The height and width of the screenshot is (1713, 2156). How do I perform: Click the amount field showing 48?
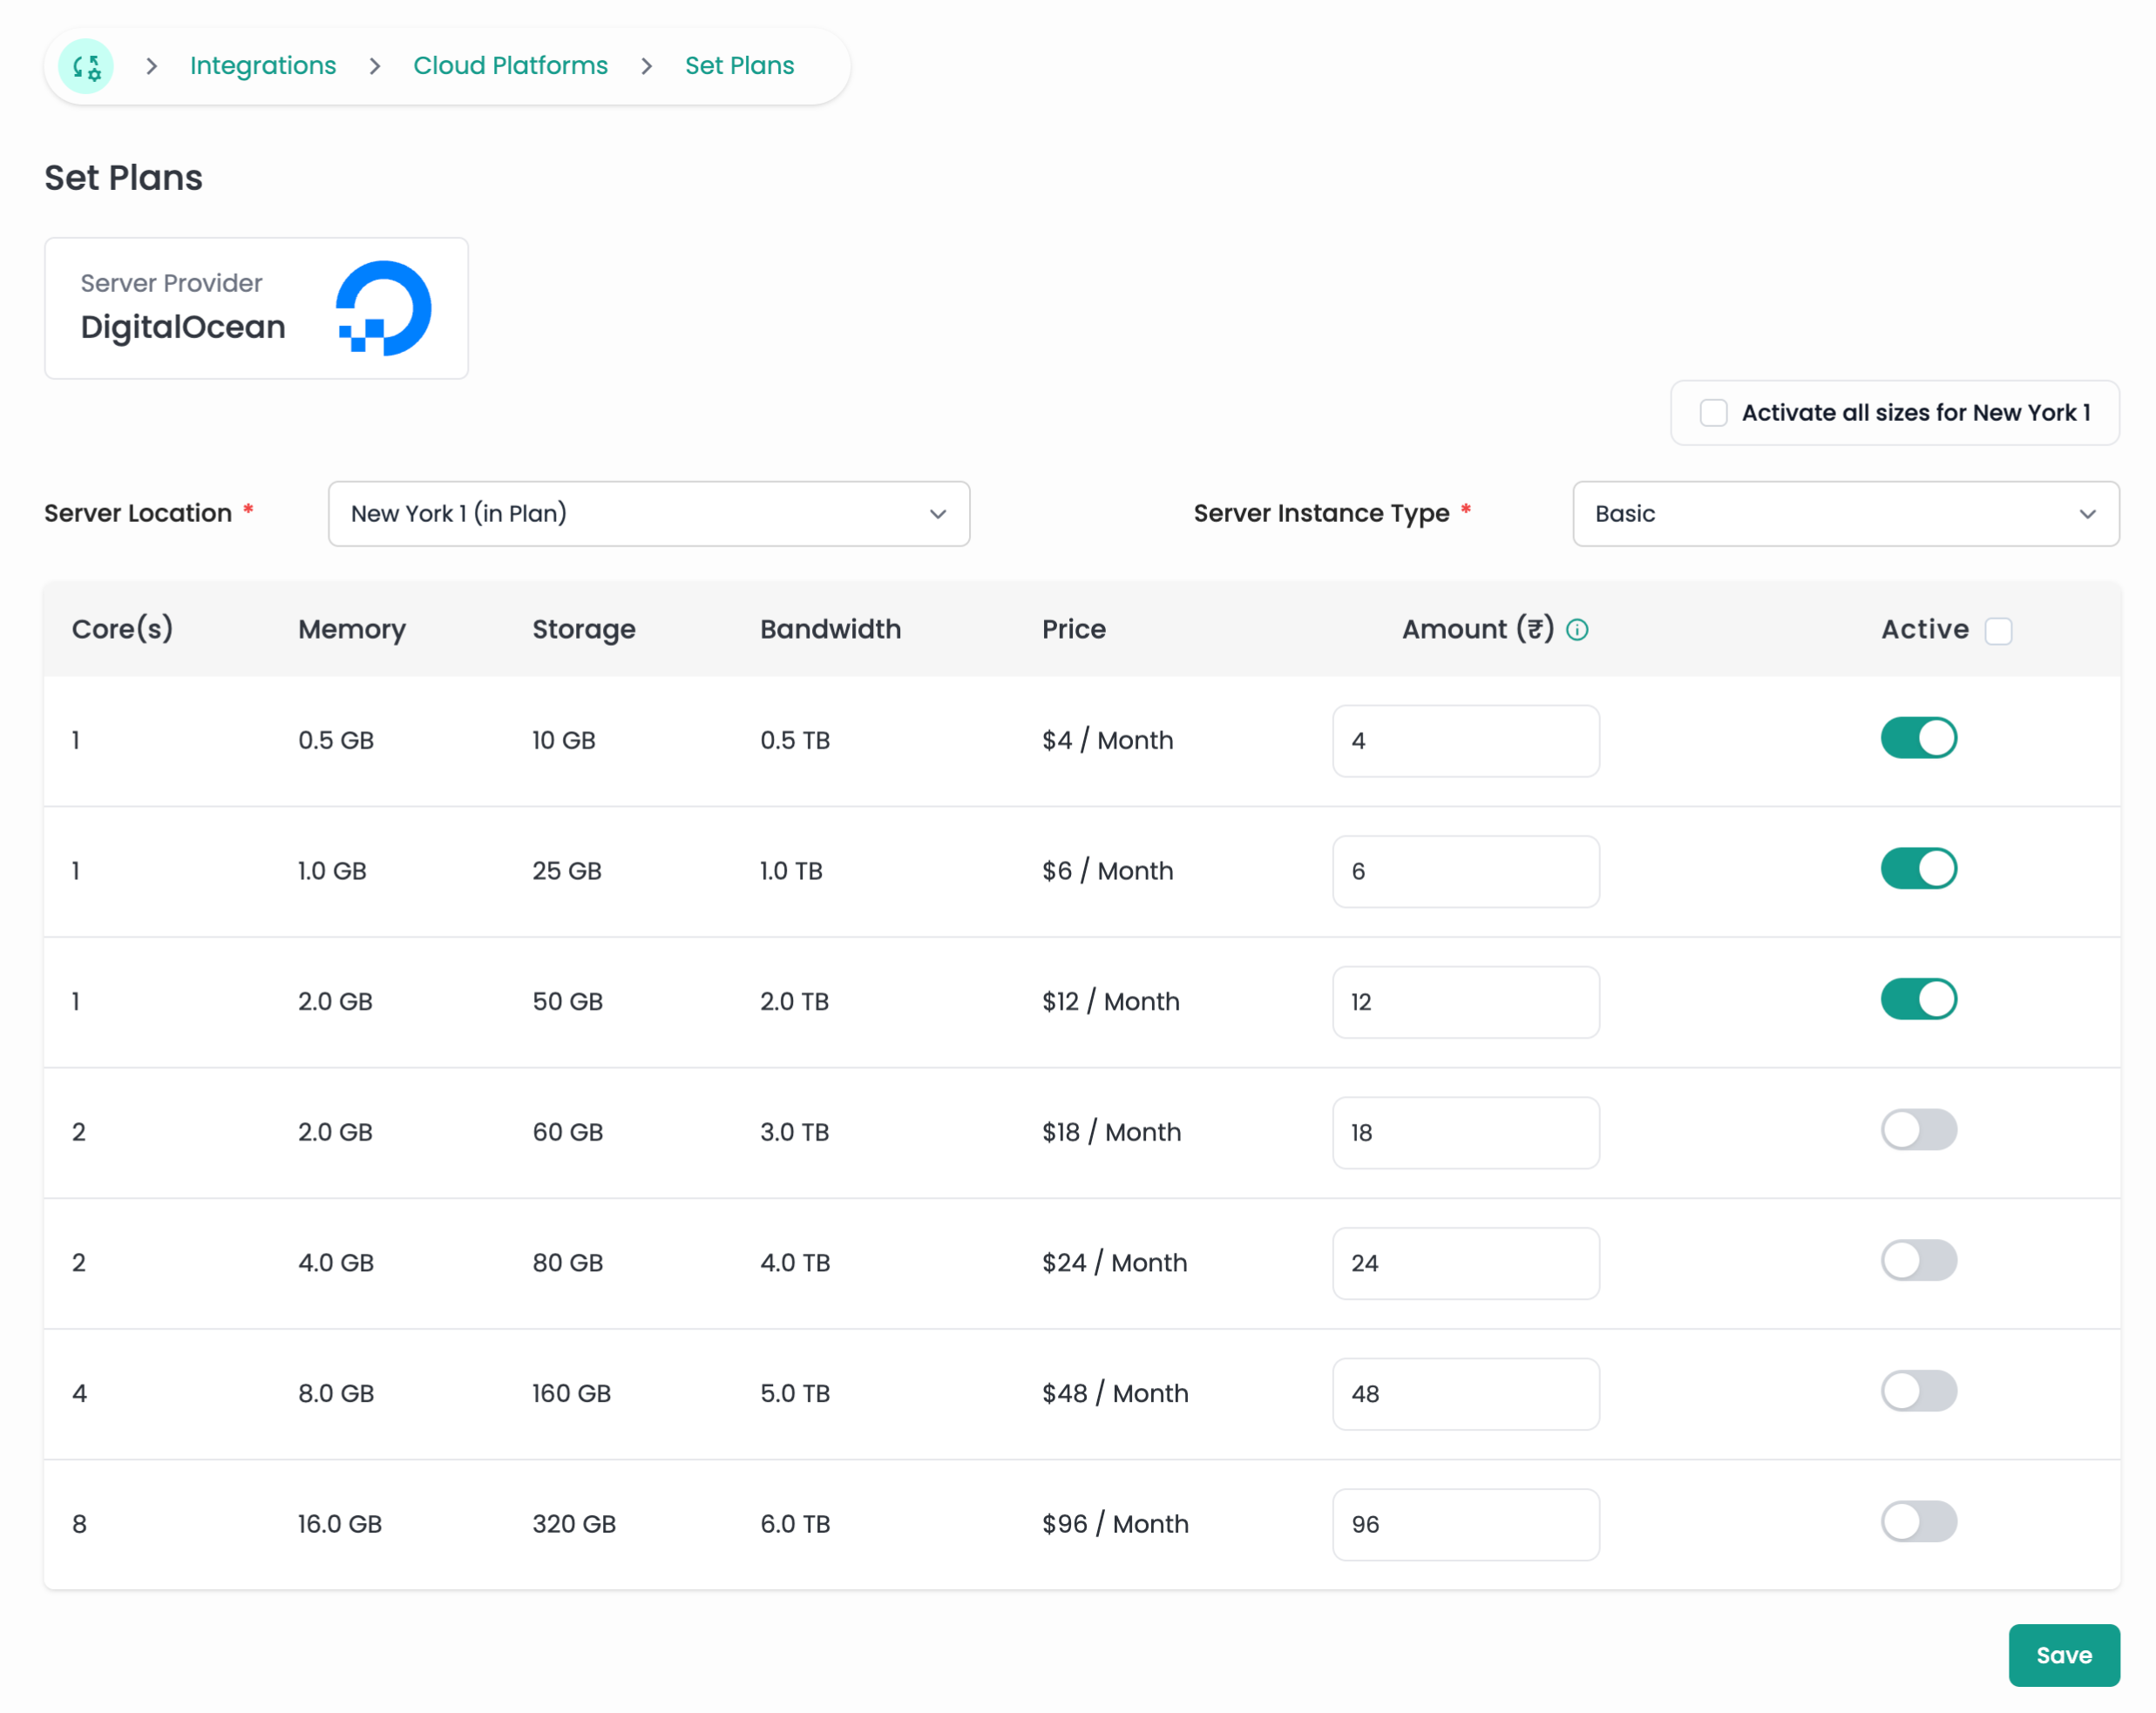[x=1465, y=1394]
